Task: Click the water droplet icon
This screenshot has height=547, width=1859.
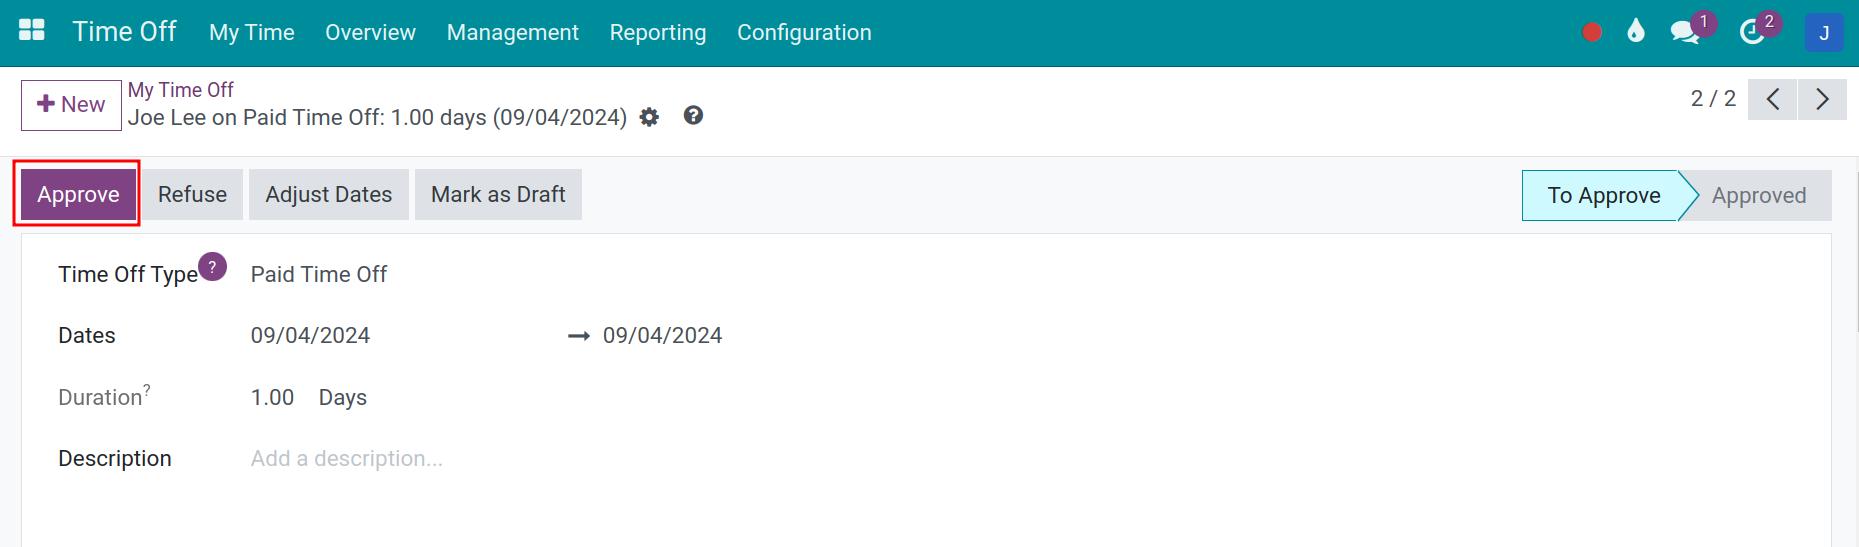Action: [x=1636, y=31]
